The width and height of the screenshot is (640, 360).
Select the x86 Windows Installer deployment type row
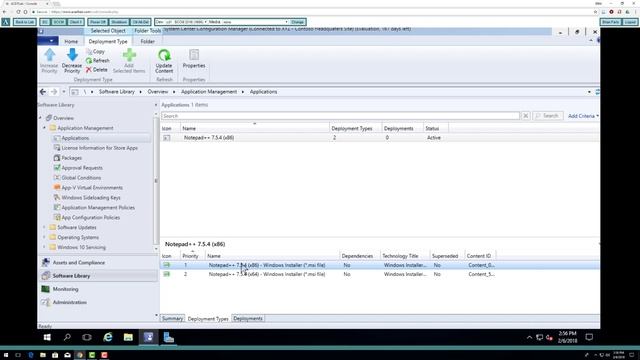coord(380,265)
